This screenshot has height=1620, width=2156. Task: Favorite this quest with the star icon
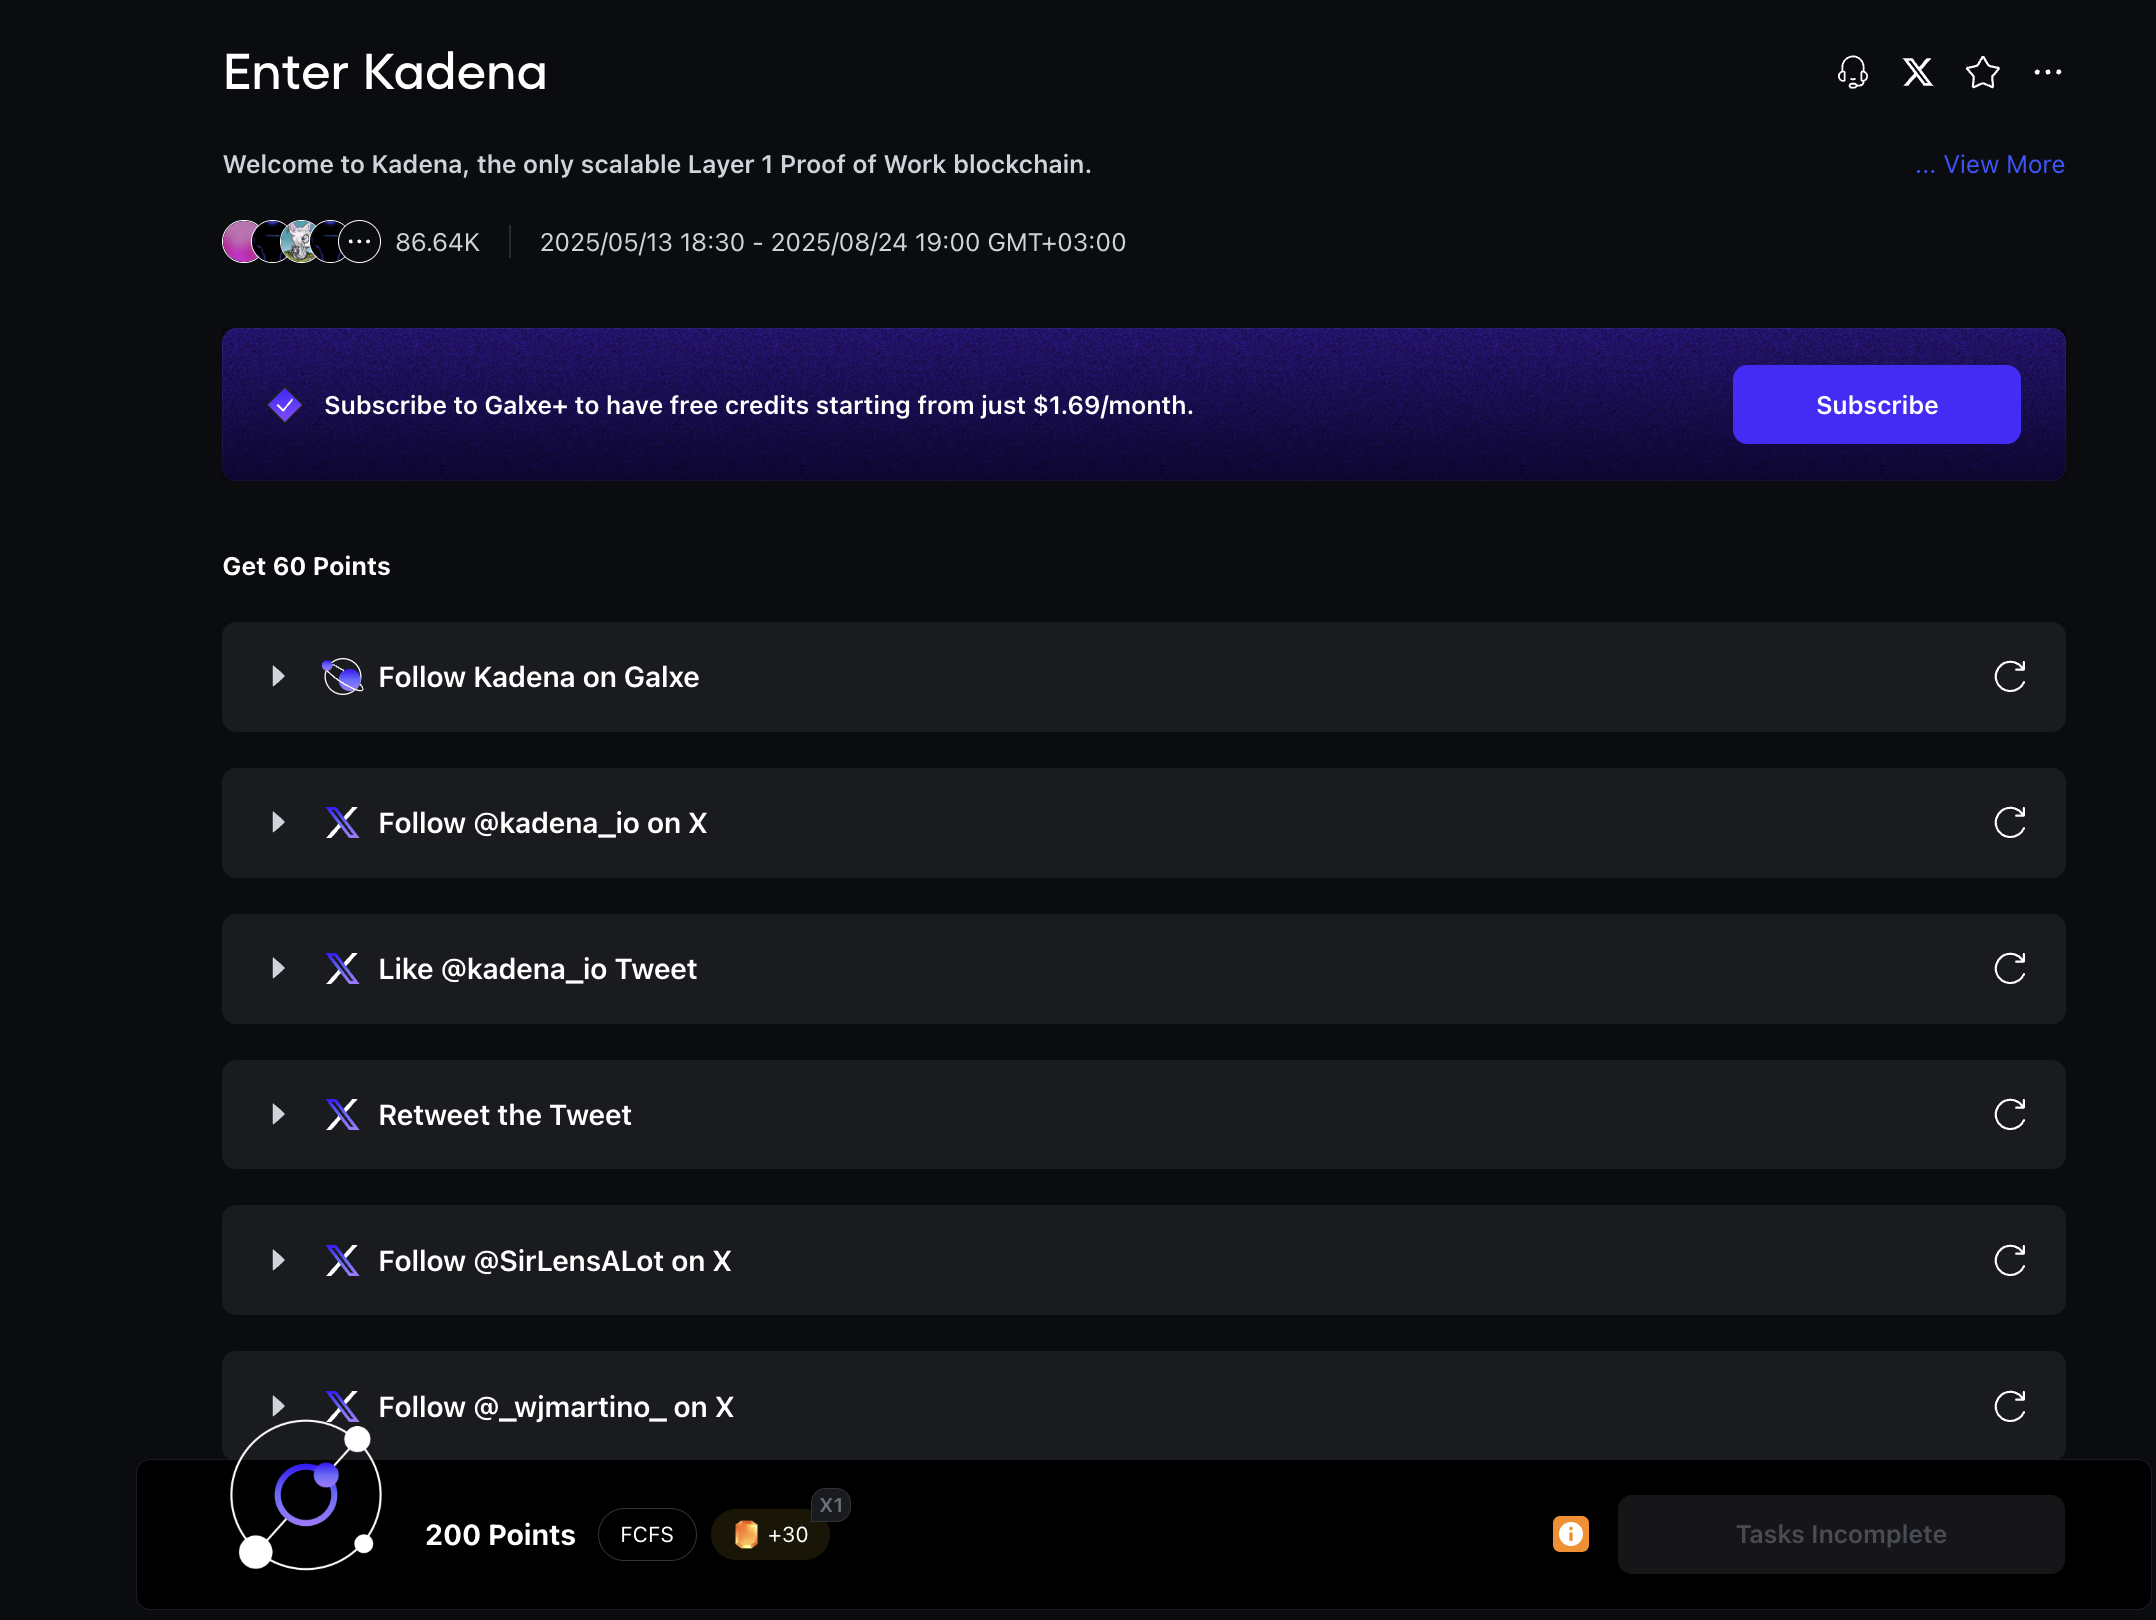tap(1982, 72)
